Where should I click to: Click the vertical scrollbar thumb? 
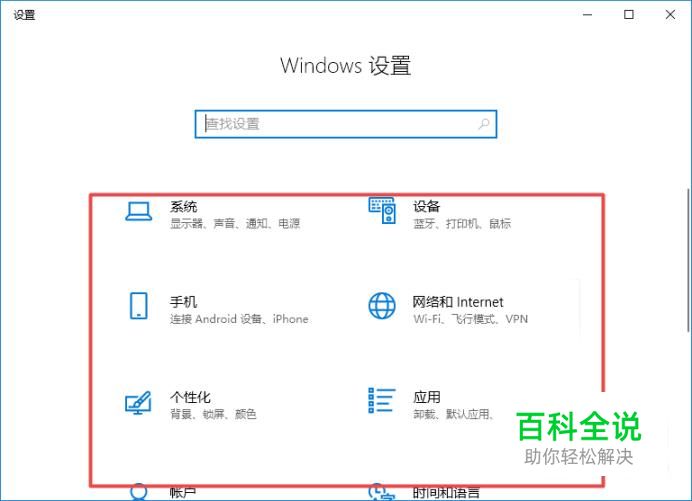[x=689, y=260]
